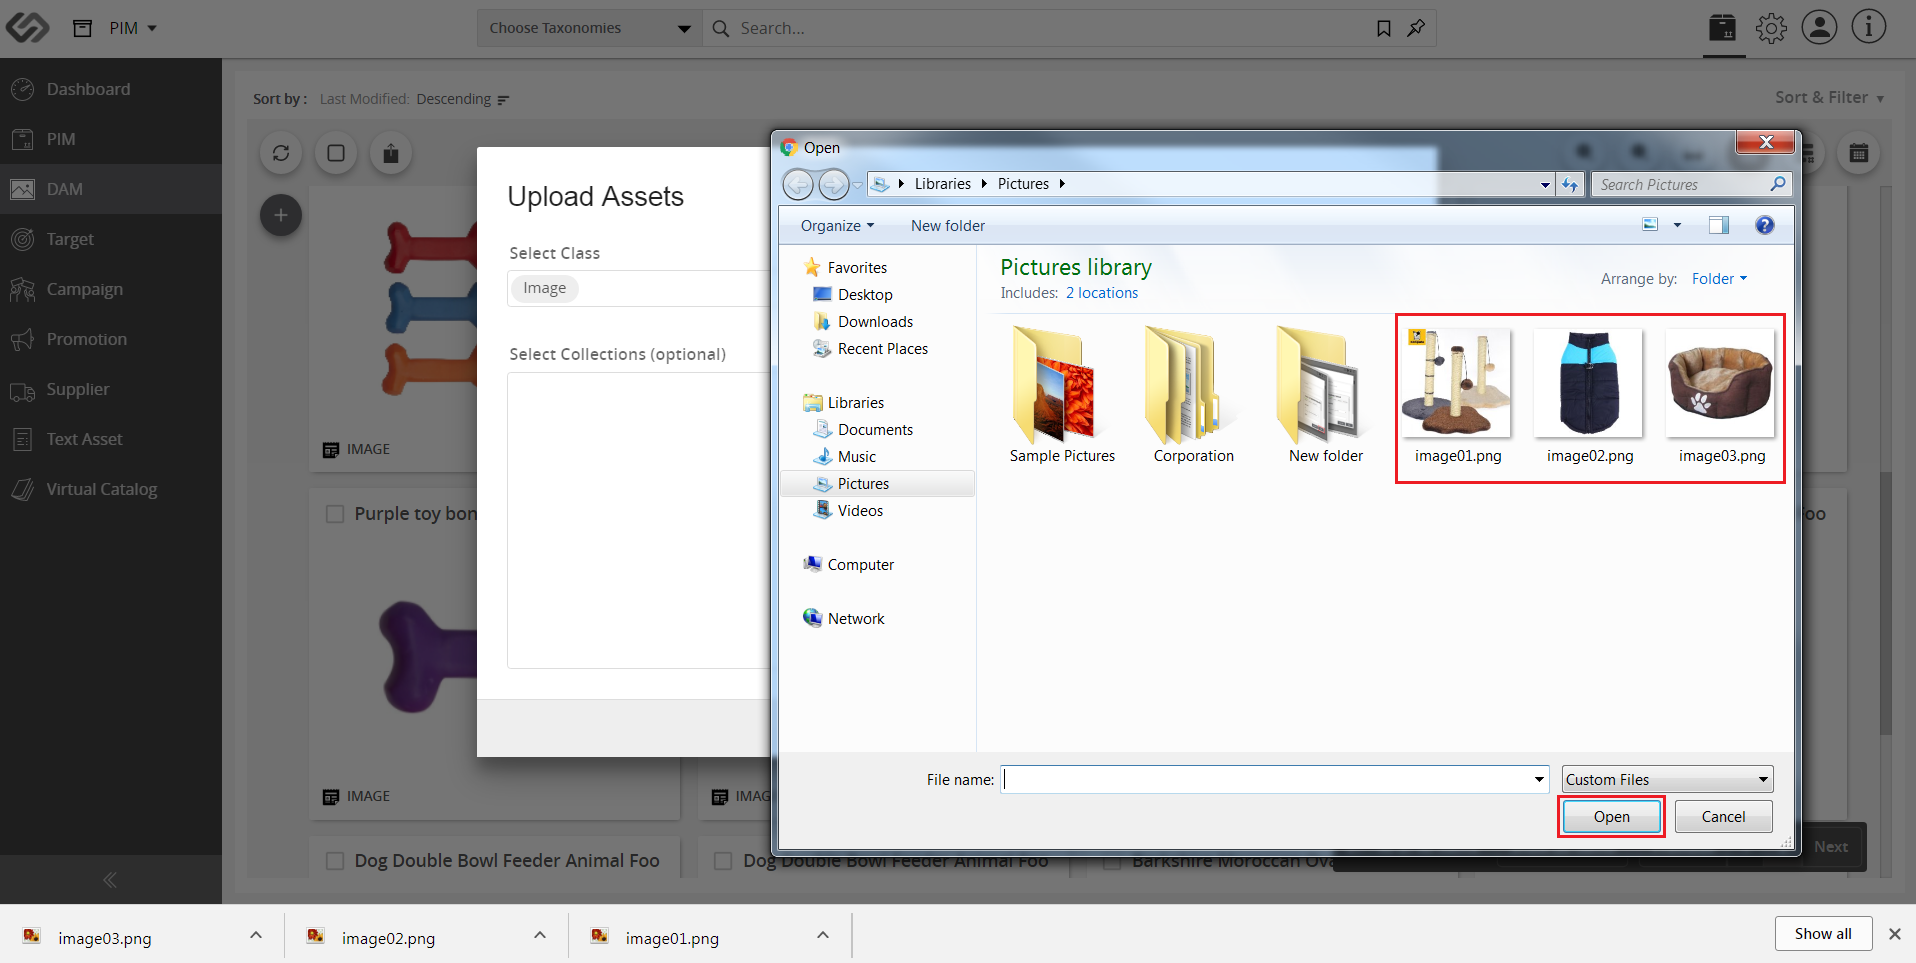This screenshot has width=1916, height=963.
Task: Change the view with the views icon
Action: point(1651,225)
